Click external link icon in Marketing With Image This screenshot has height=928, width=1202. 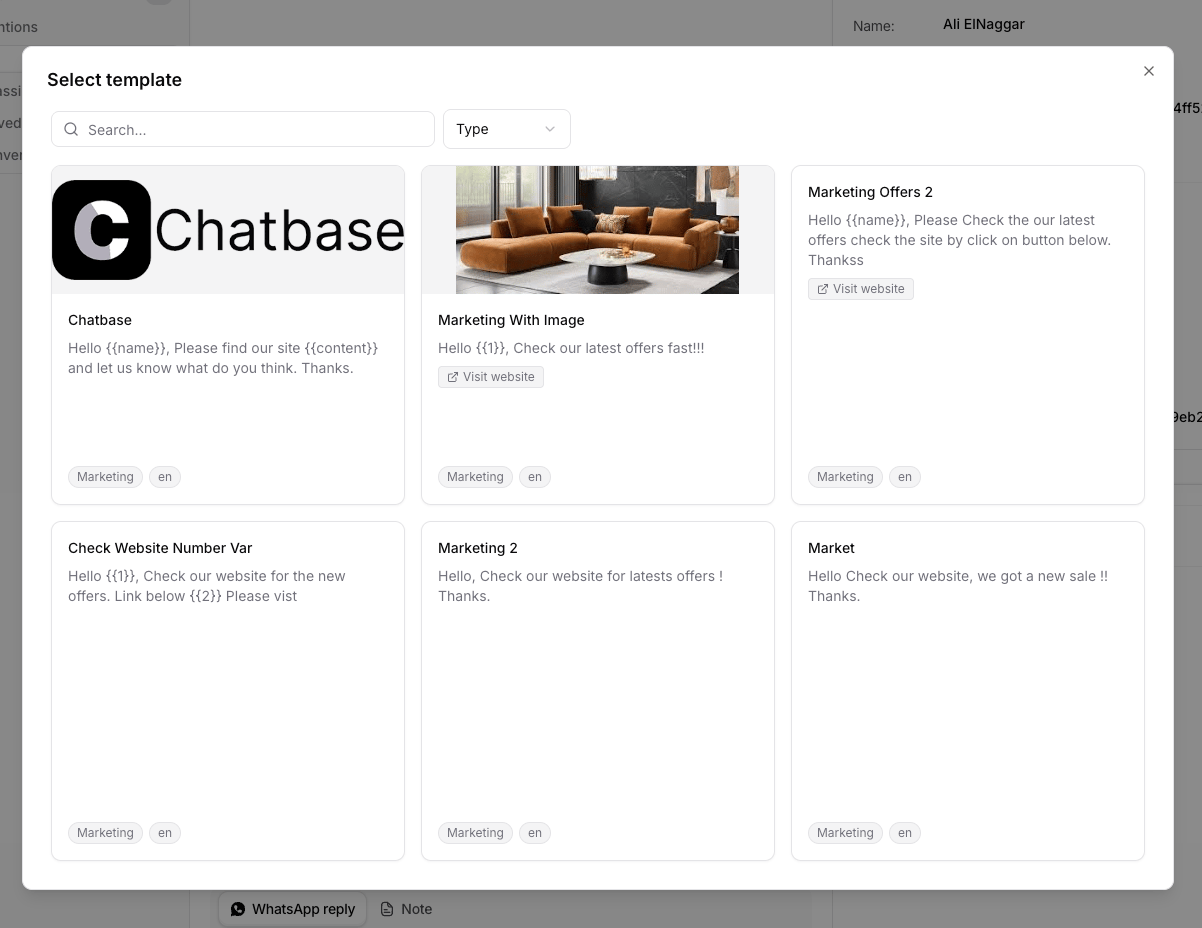453,377
